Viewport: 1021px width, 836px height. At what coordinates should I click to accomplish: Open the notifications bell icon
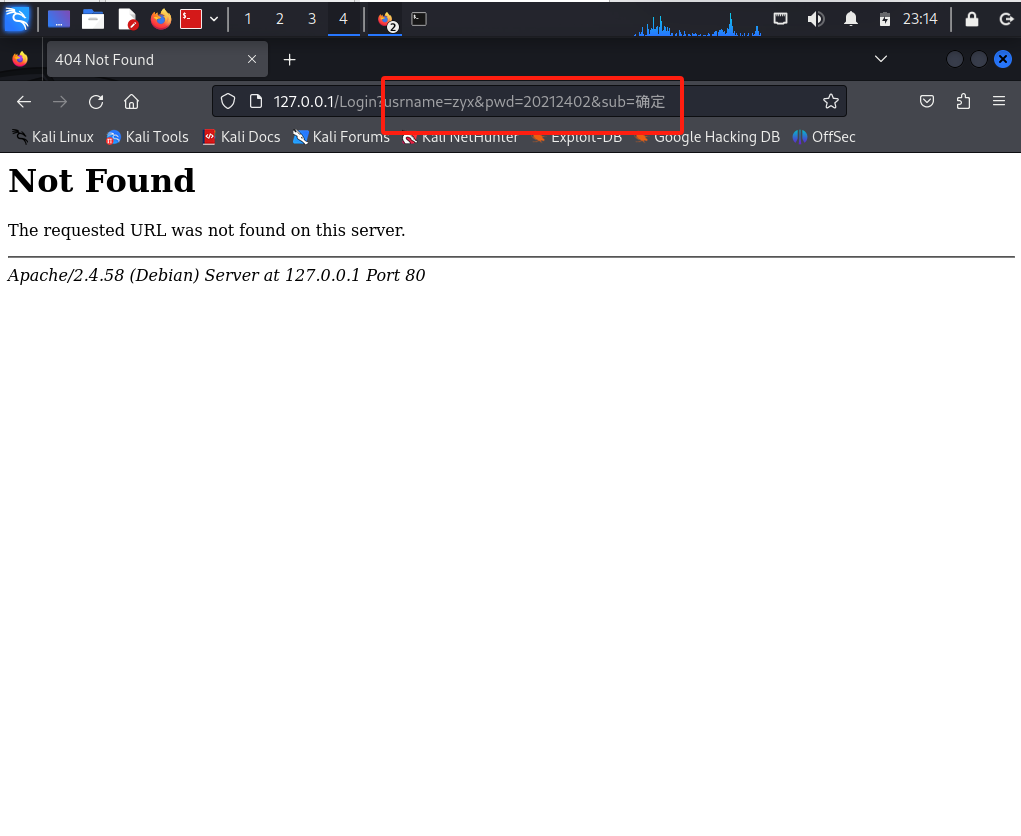click(850, 19)
